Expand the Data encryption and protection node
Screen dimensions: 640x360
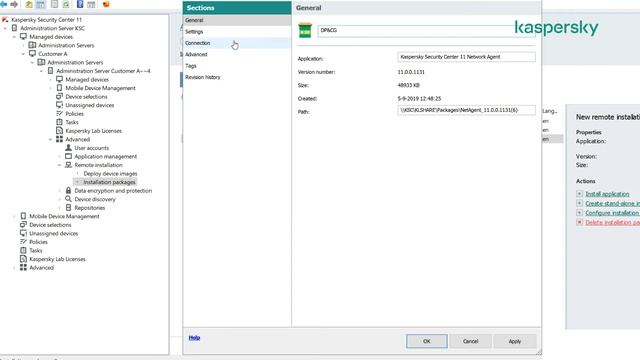click(59, 191)
